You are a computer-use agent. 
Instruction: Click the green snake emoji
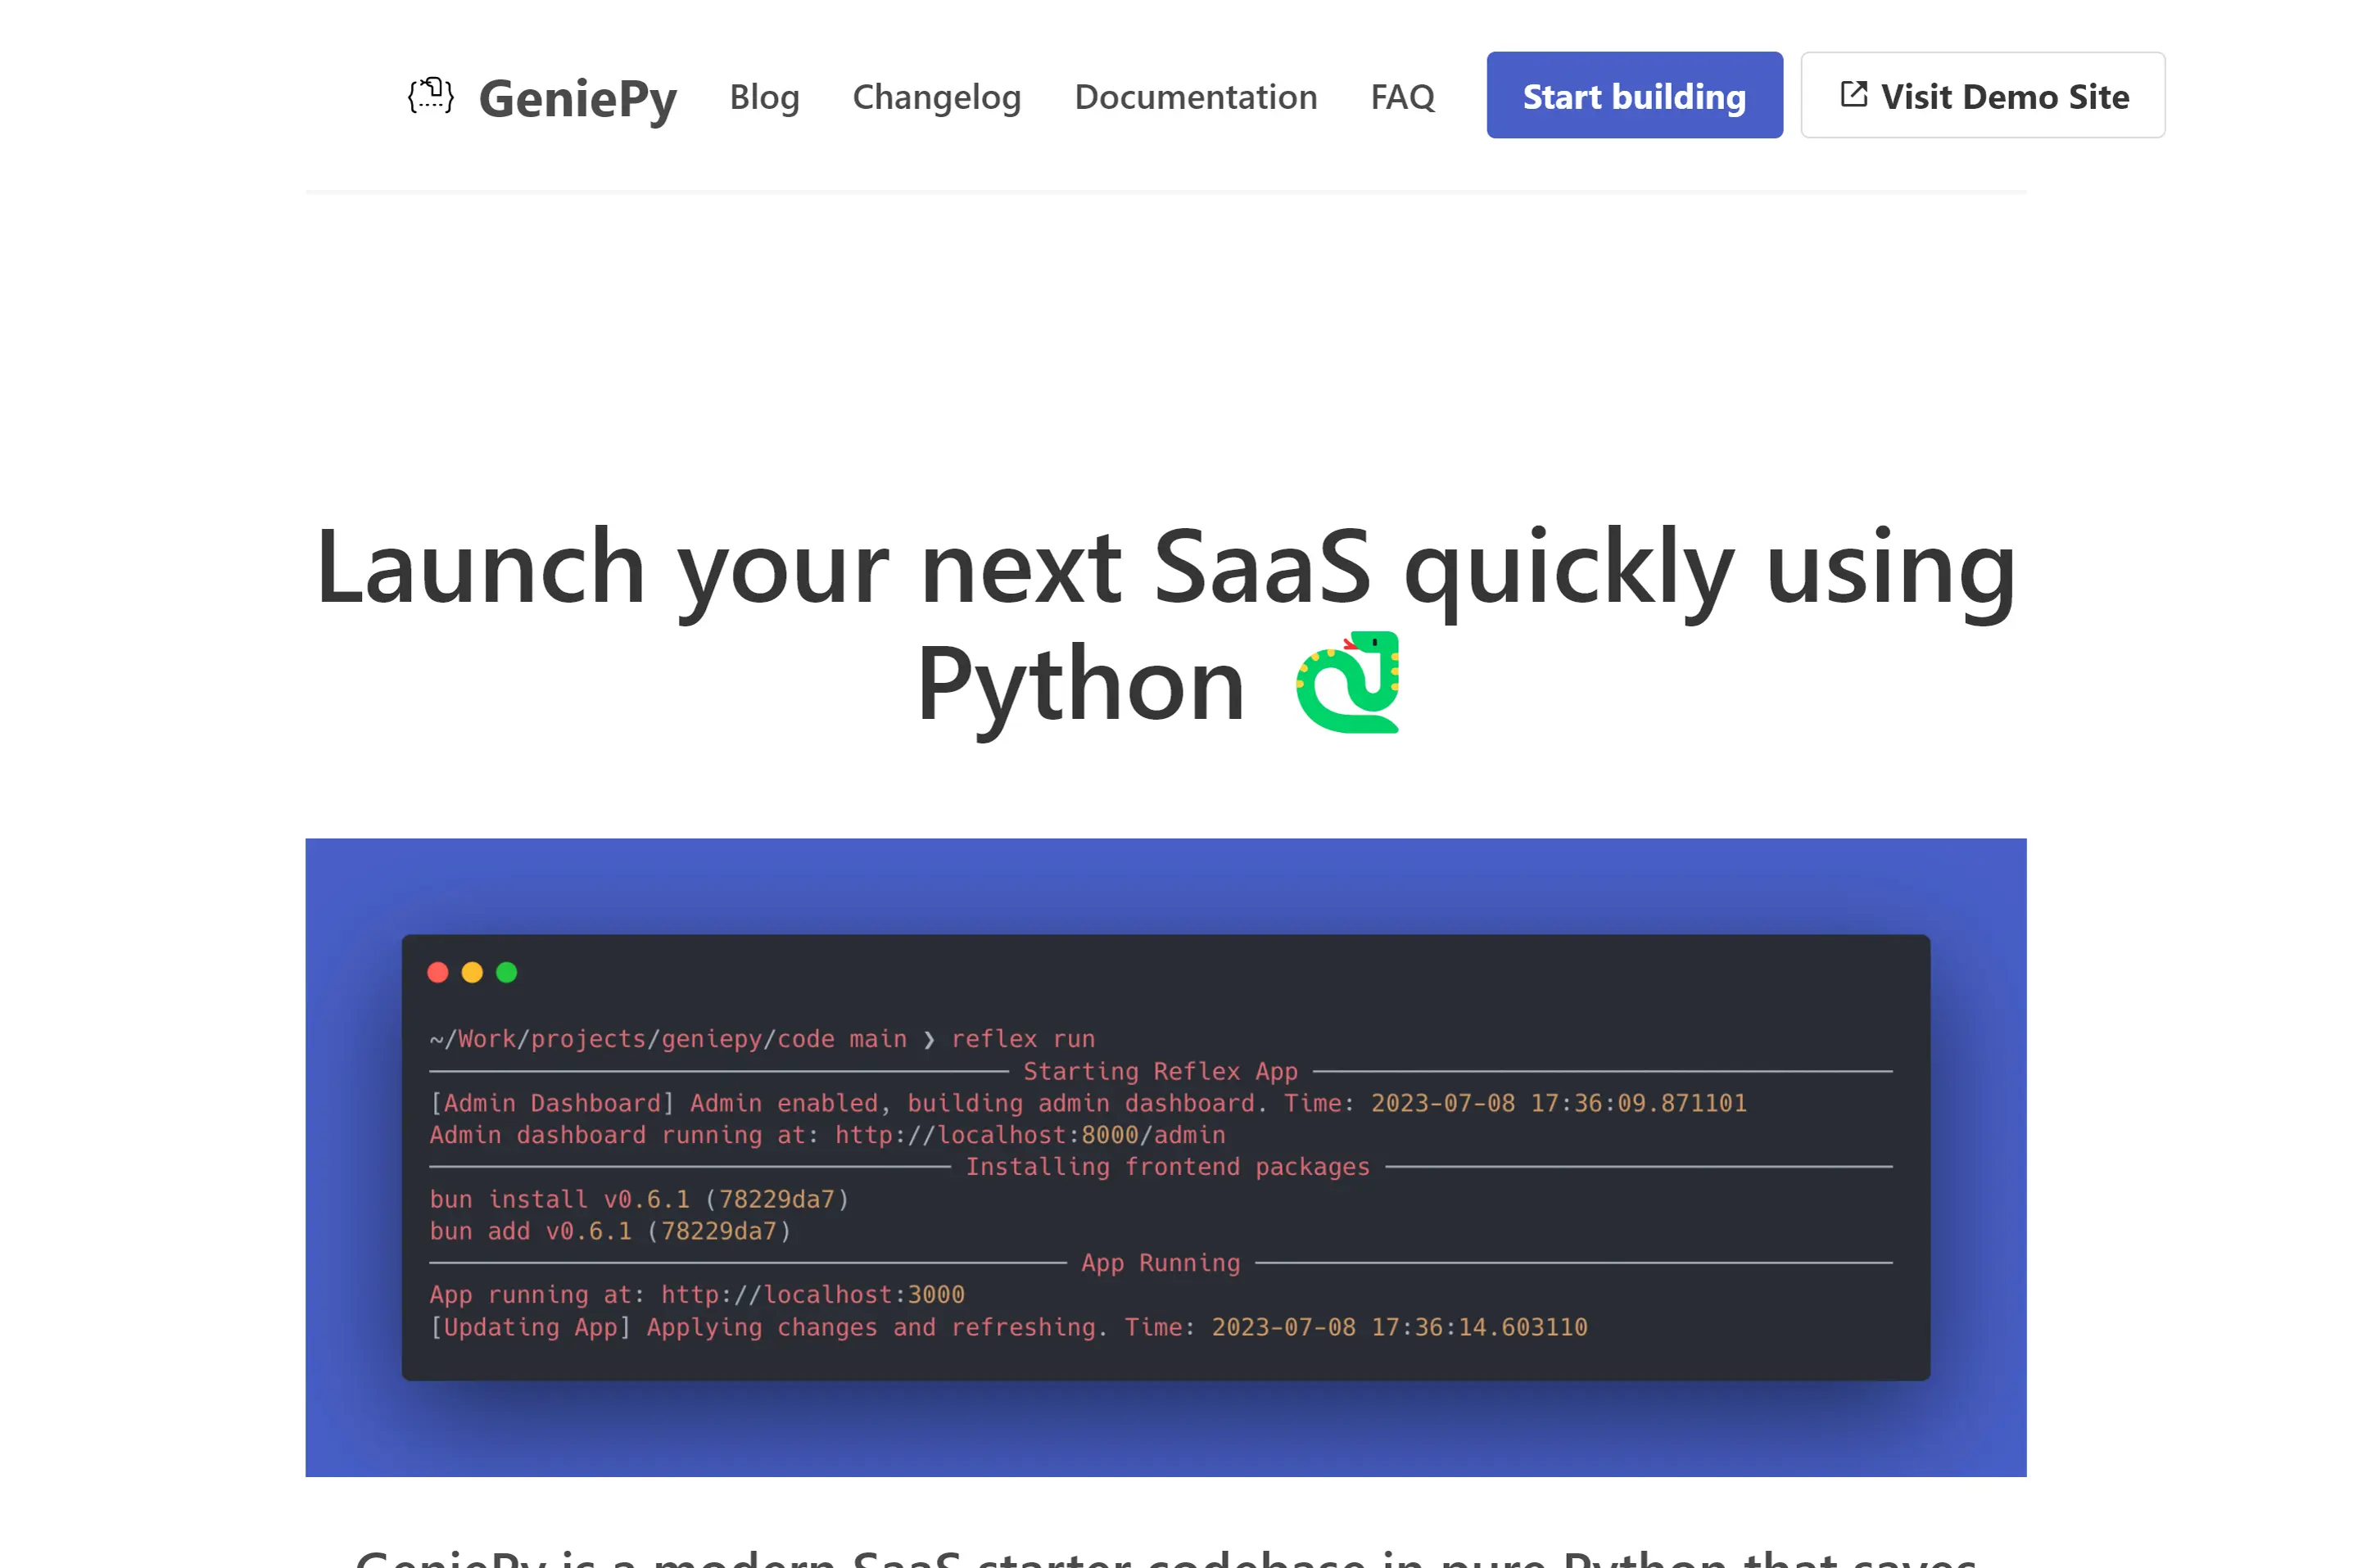point(1347,683)
